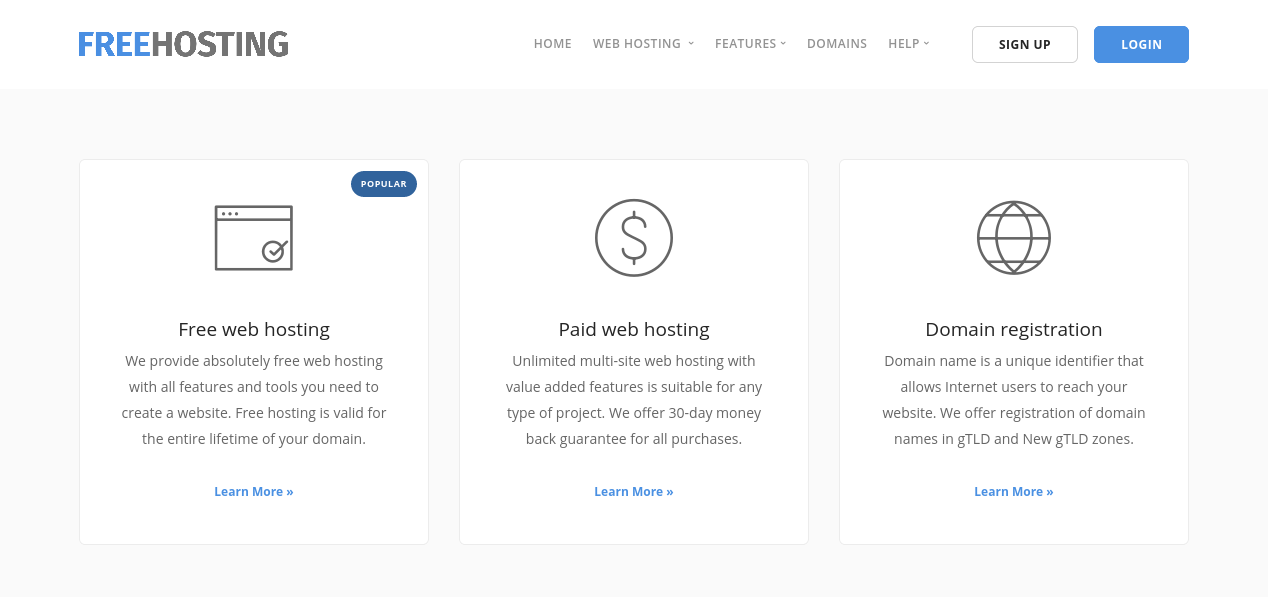Open Learn More under Free web hosting
1268x597 pixels.
(x=254, y=492)
